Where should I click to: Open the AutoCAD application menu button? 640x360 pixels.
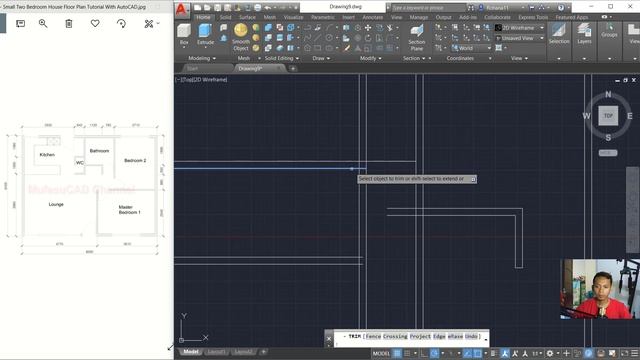point(181,9)
